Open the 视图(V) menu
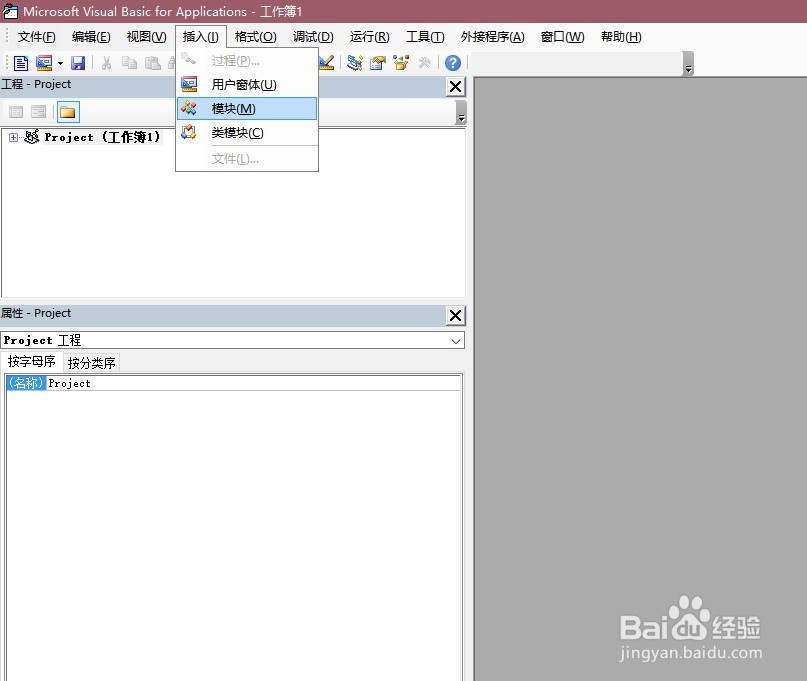 [147, 37]
